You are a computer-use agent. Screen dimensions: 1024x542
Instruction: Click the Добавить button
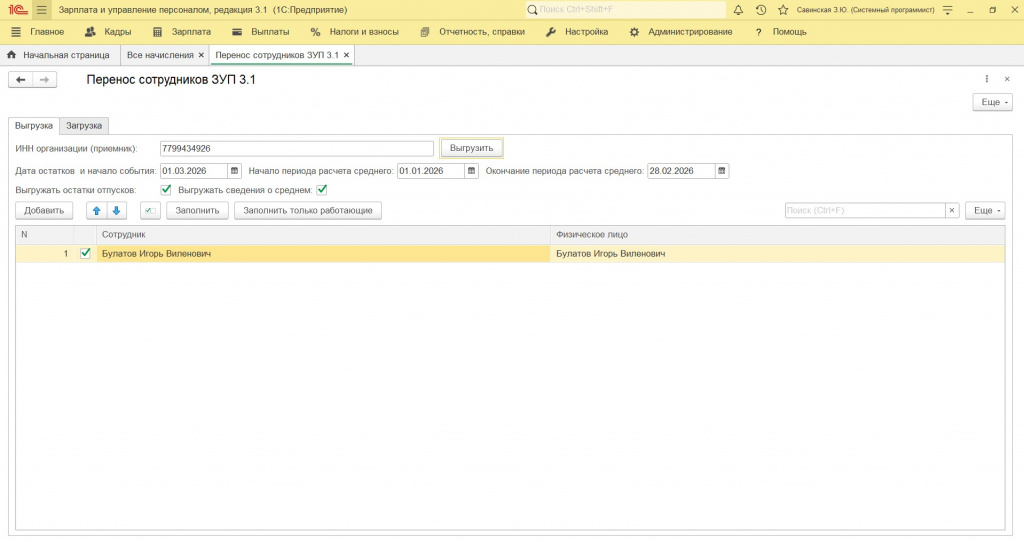click(44, 210)
